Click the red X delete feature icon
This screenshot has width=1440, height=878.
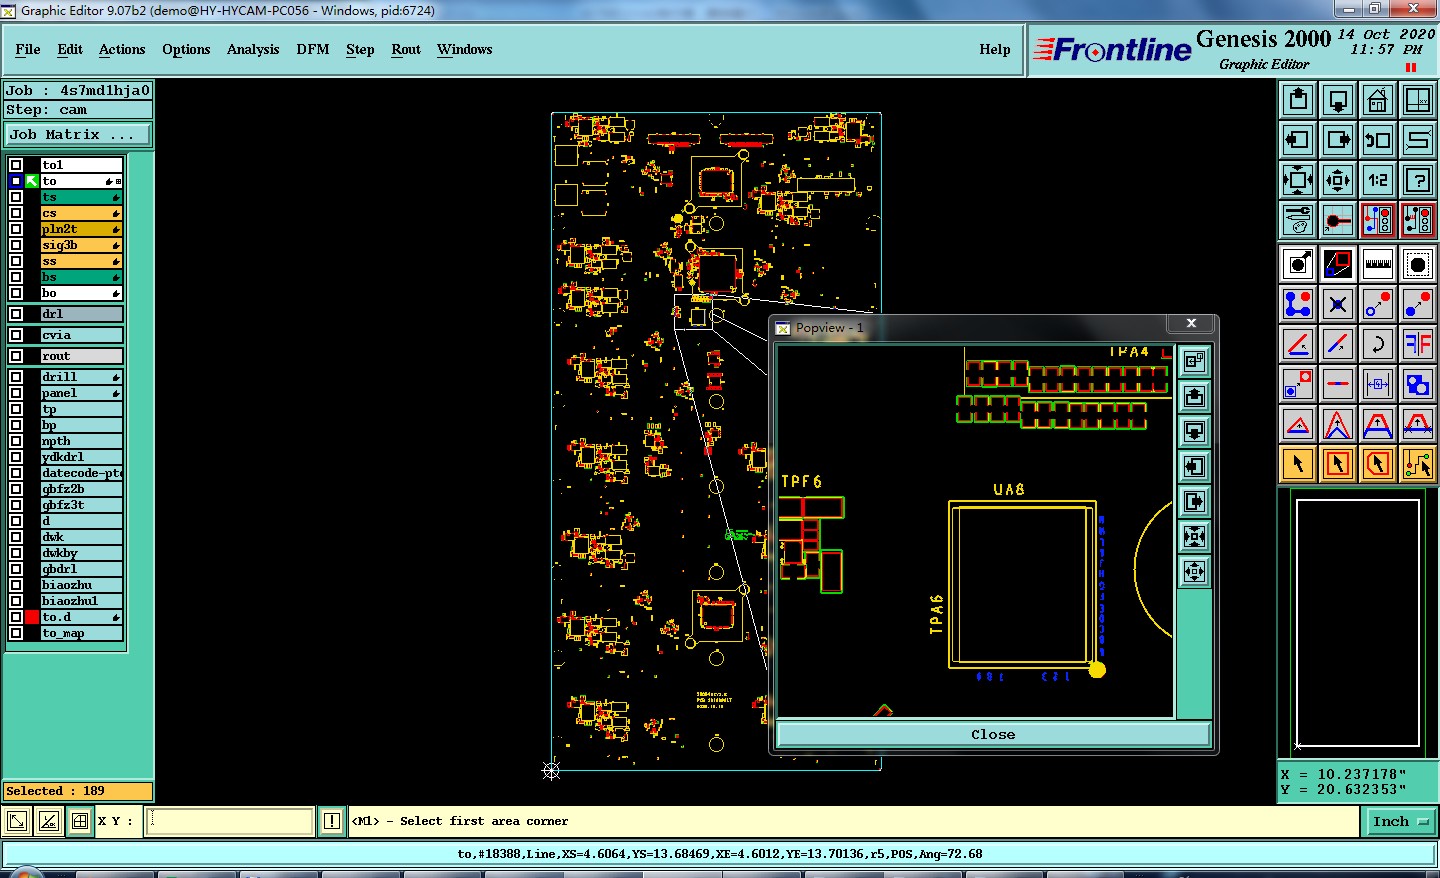tap(1338, 304)
